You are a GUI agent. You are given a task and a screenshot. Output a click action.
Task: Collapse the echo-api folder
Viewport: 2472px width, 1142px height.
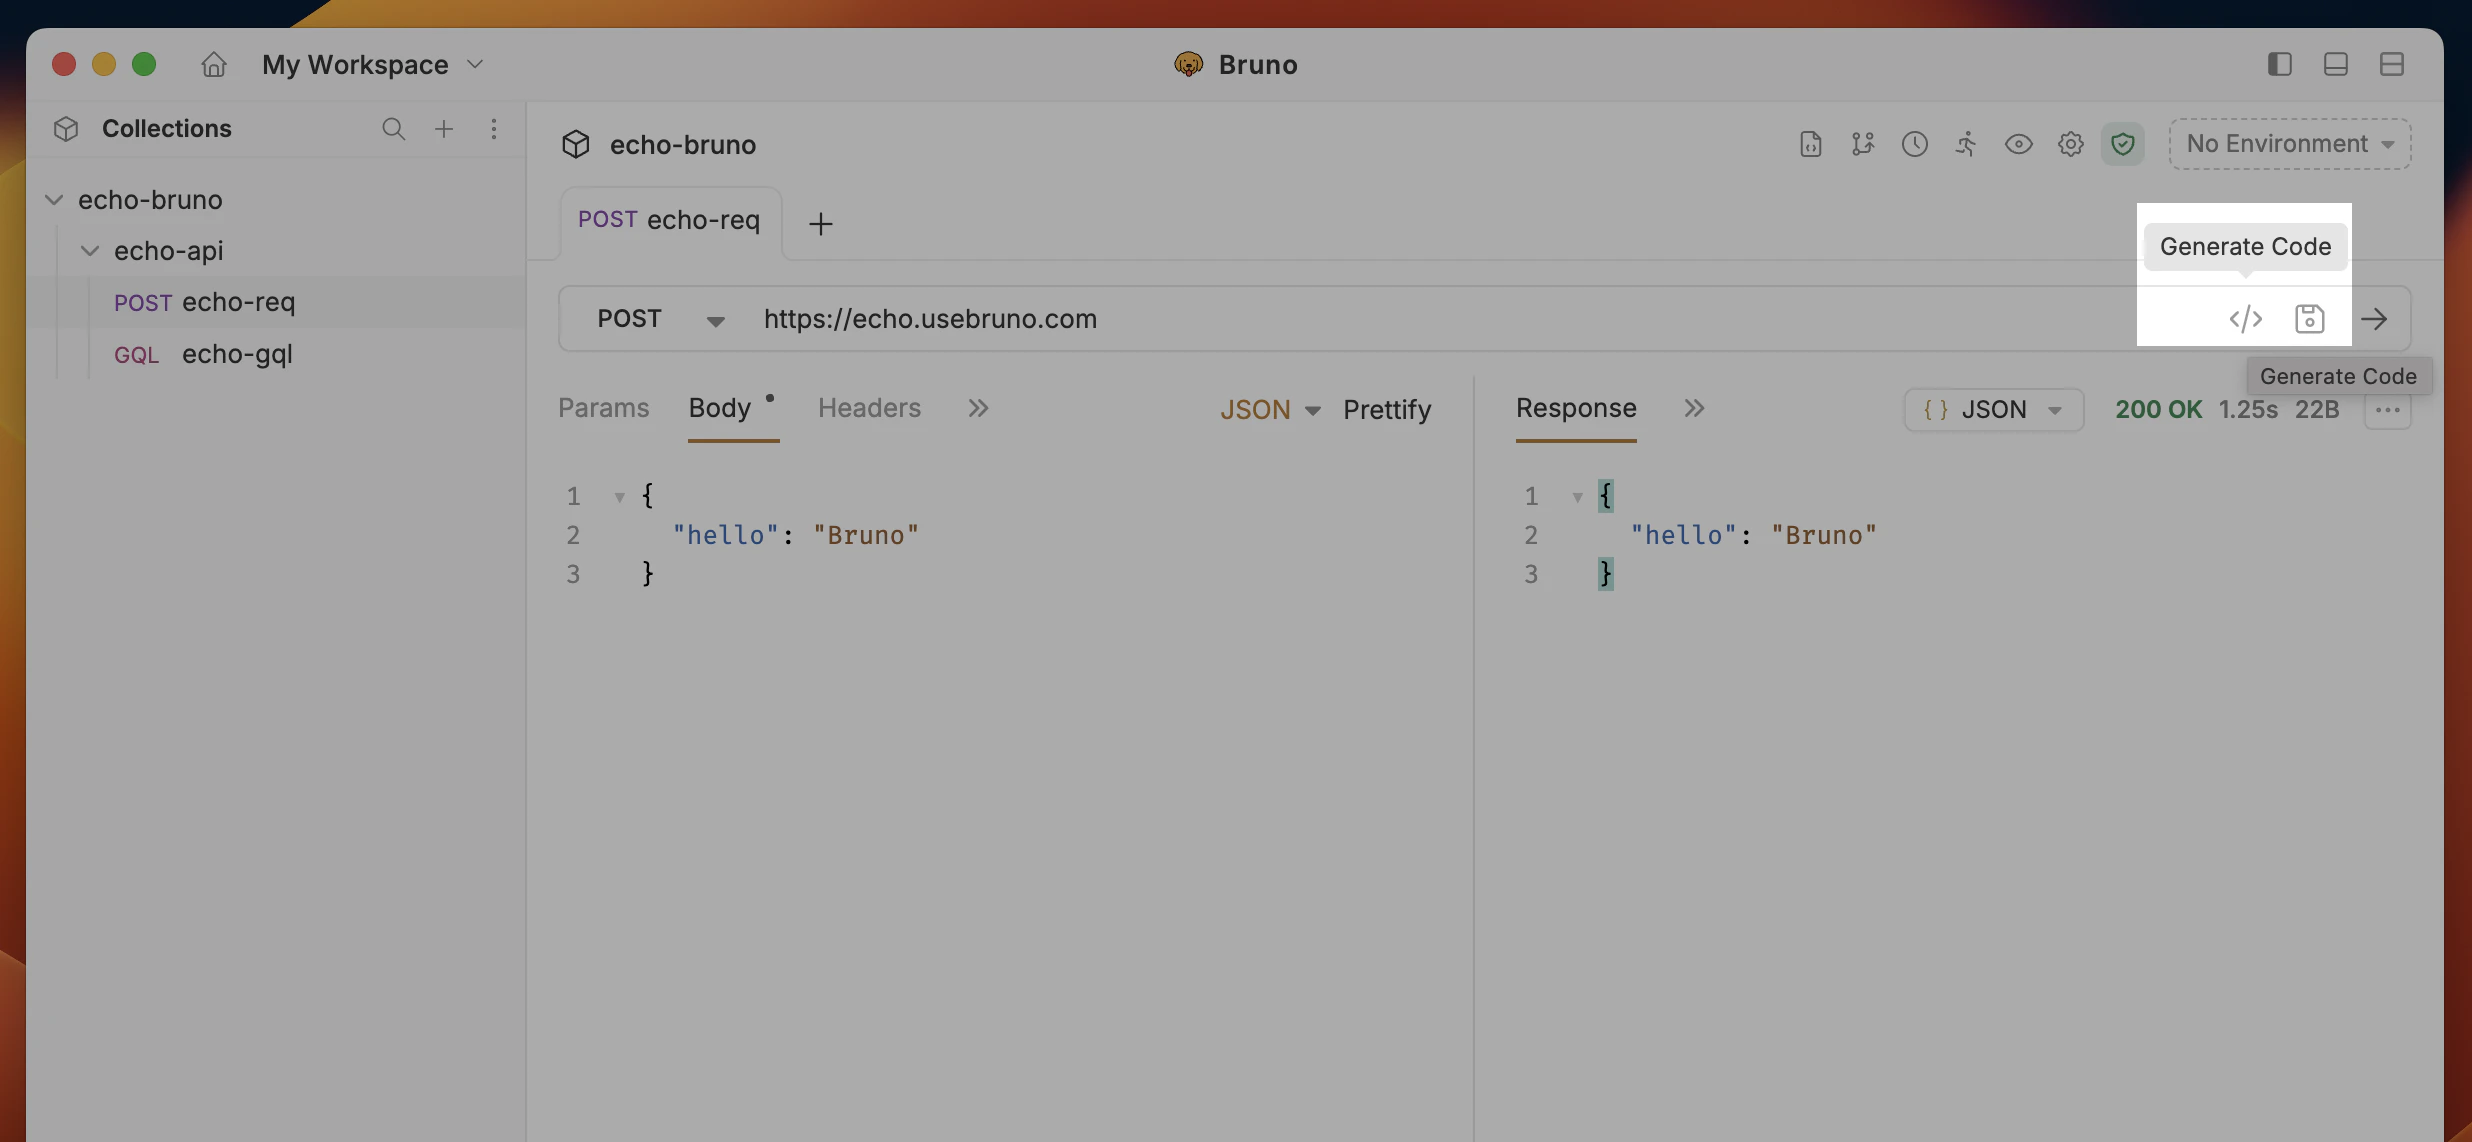click(x=90, y=250)
